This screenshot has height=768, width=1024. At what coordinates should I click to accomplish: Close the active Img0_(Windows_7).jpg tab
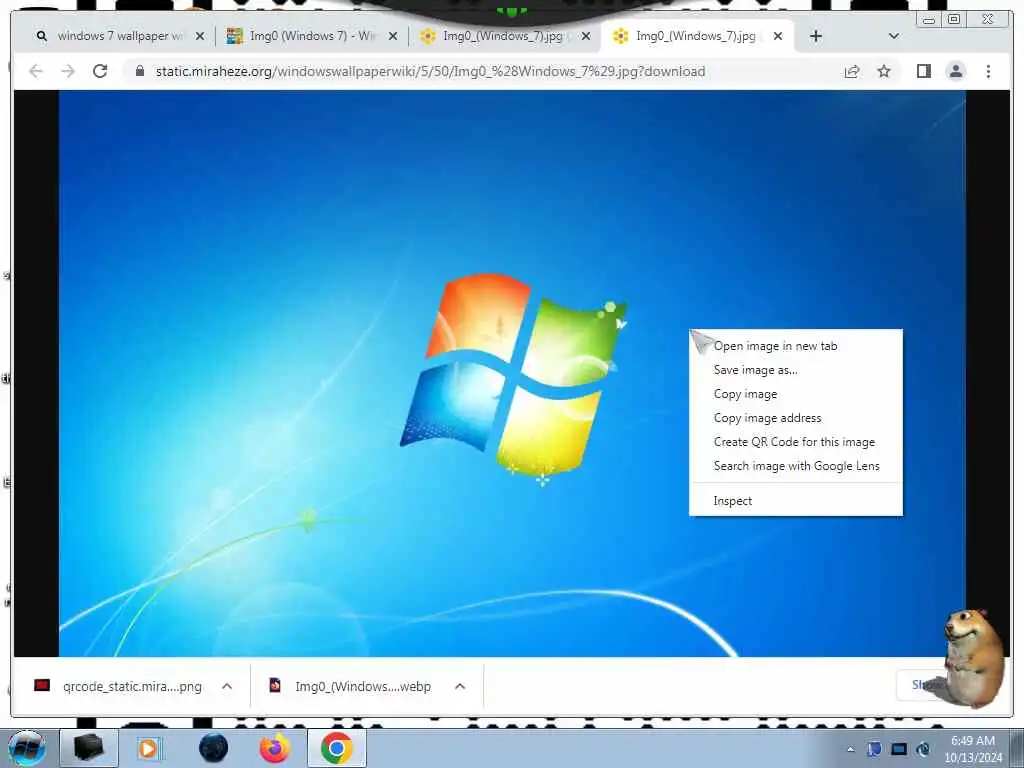pyautogui.click(x=778, y=36)
